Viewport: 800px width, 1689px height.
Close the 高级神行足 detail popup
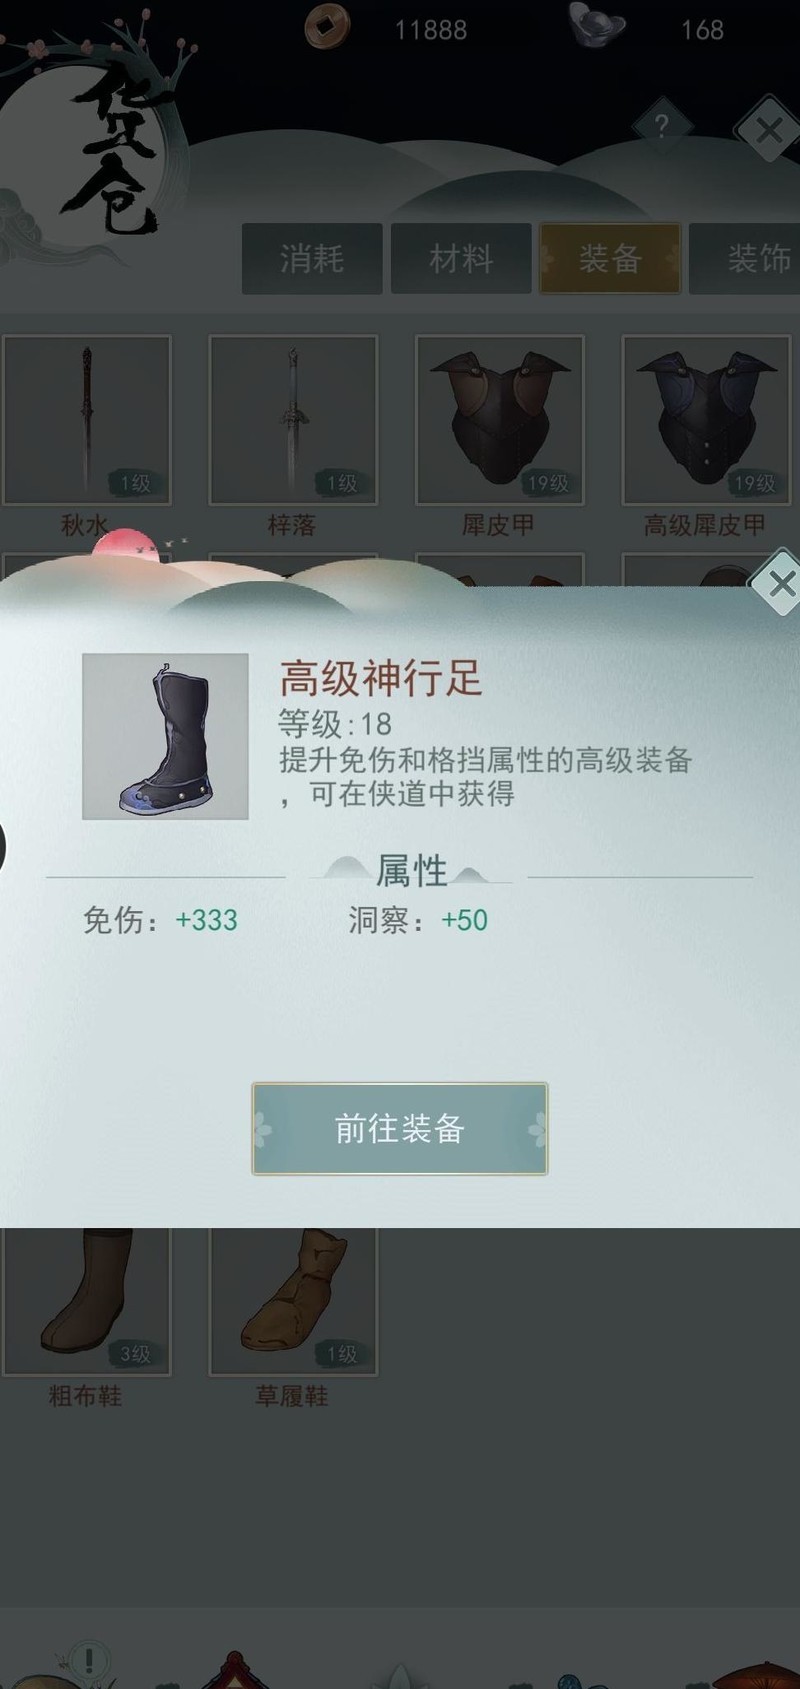click(x=780, y=583)
